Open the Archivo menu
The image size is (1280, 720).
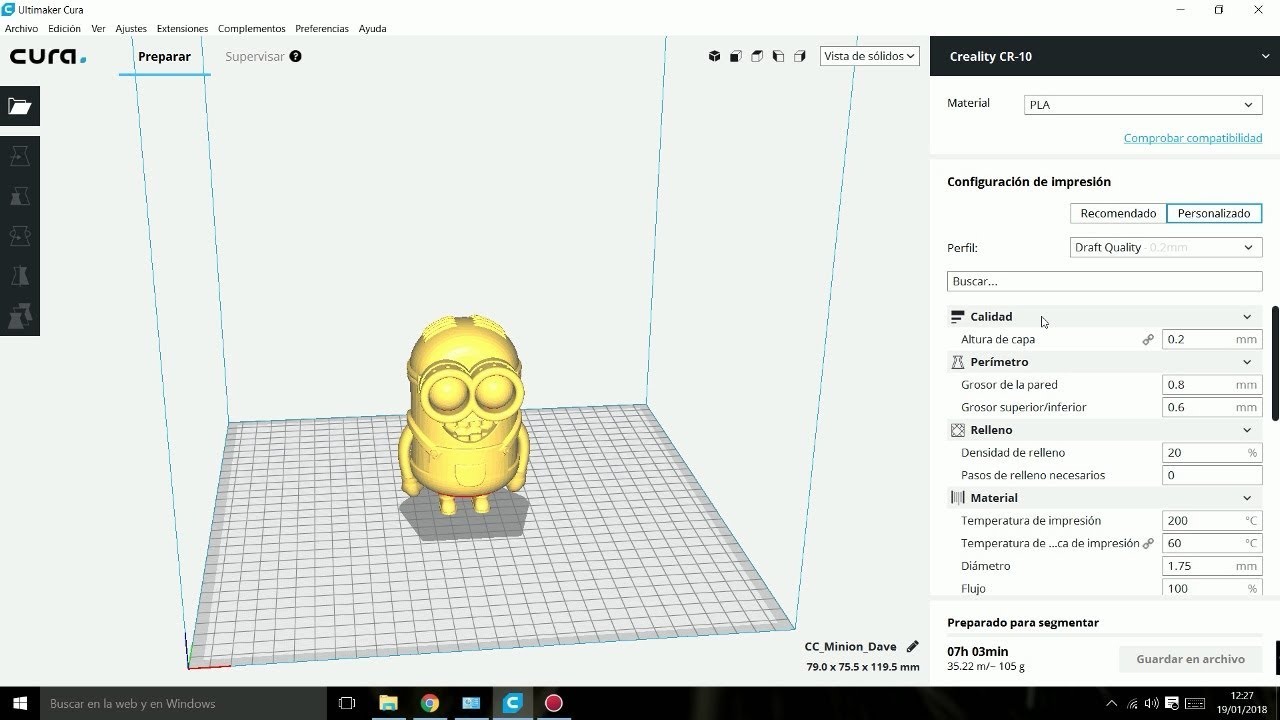point(21,29)
